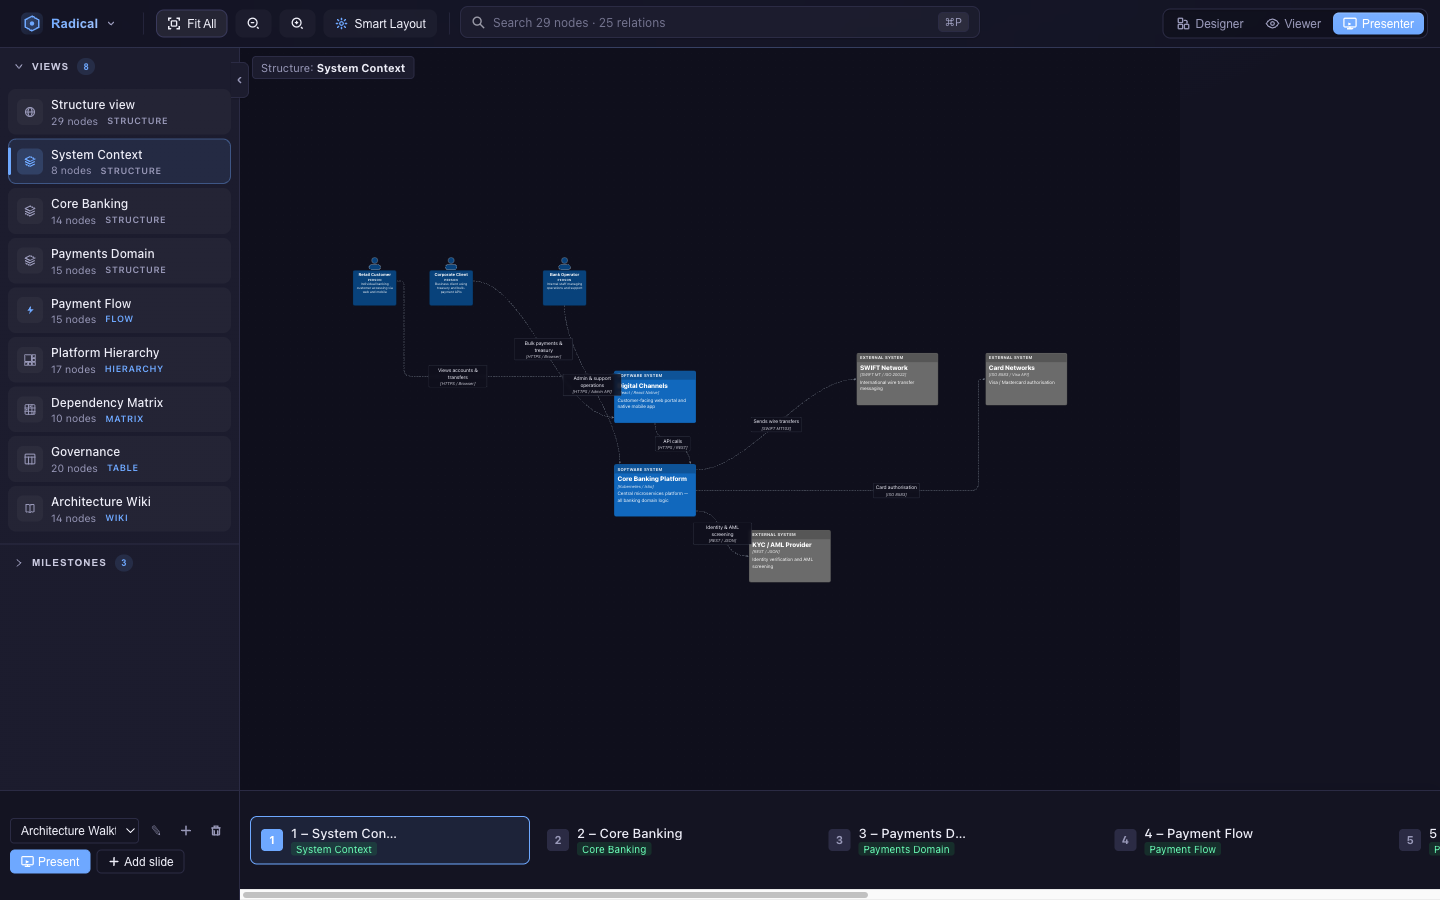Zoom out the diagram canvas
The image size is (1440, 900).
[253, 23]
